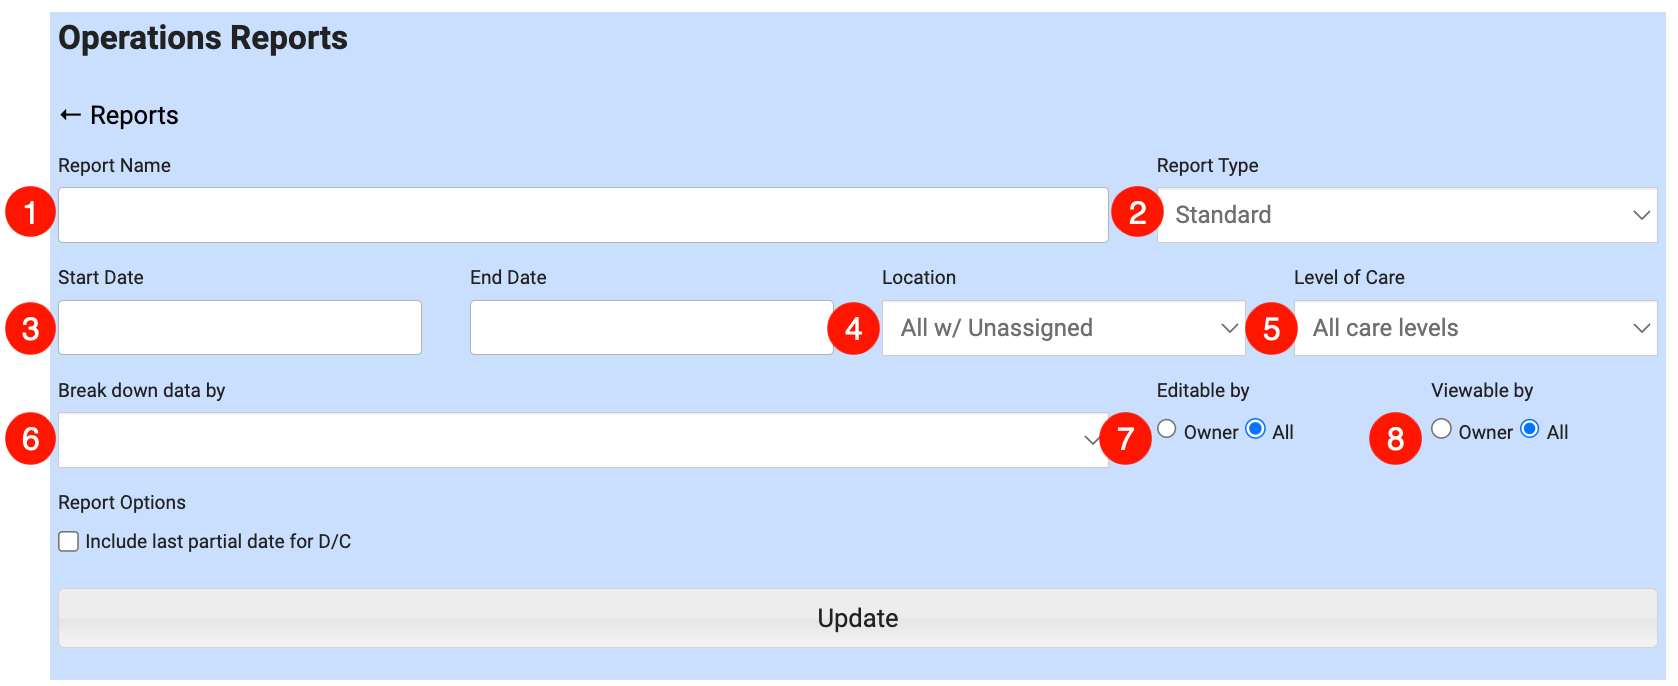
Task: Click red marker number 4
Action: [853, 328]
